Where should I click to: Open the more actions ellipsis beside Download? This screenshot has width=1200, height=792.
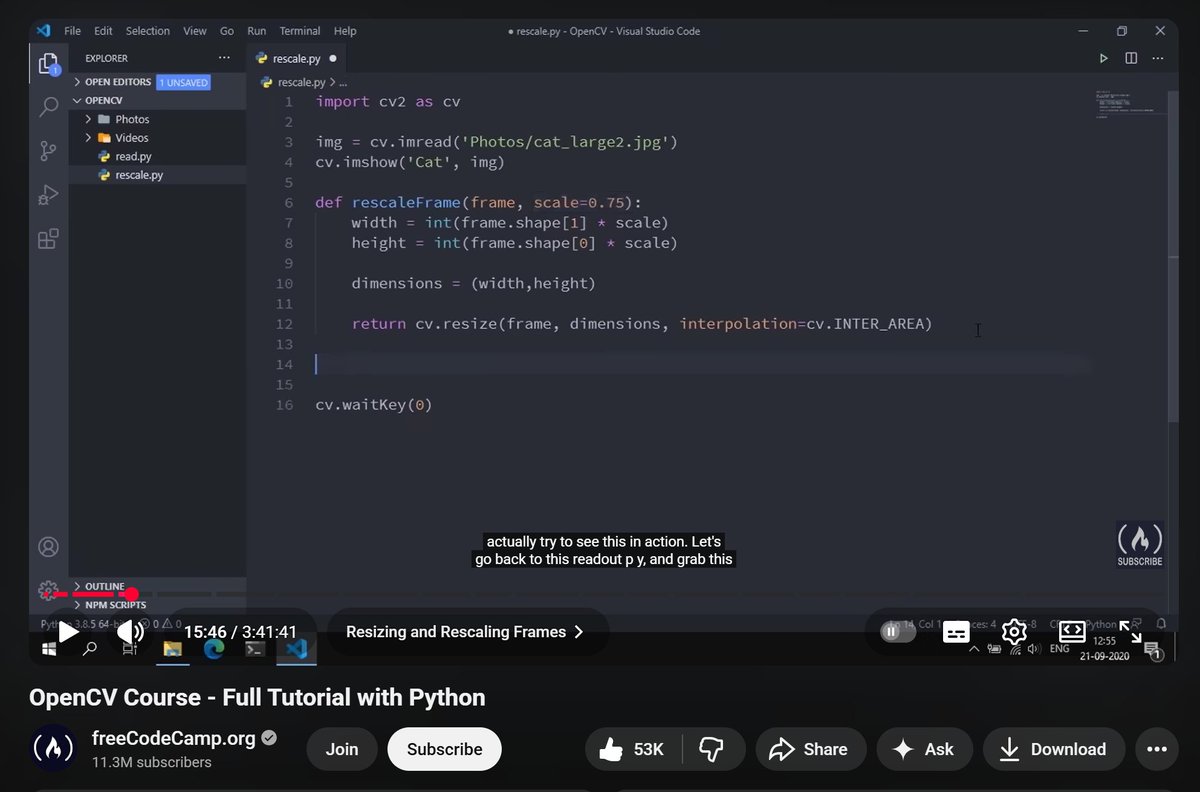click(1157, 749)
